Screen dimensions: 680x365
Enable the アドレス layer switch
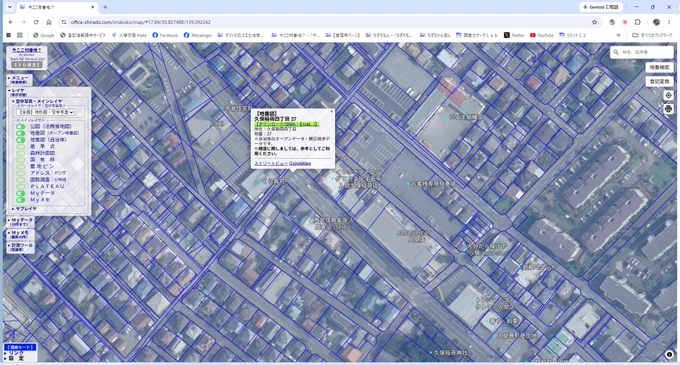(x=20, y=173)
